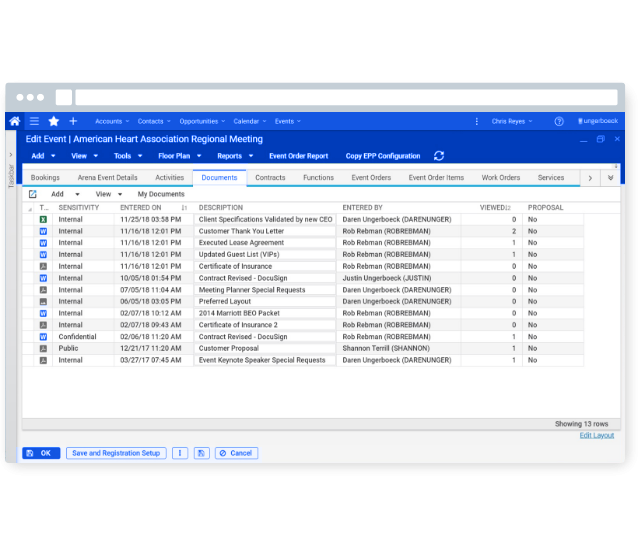Open the three-dot options button at bottom

(x=180, y=453)
